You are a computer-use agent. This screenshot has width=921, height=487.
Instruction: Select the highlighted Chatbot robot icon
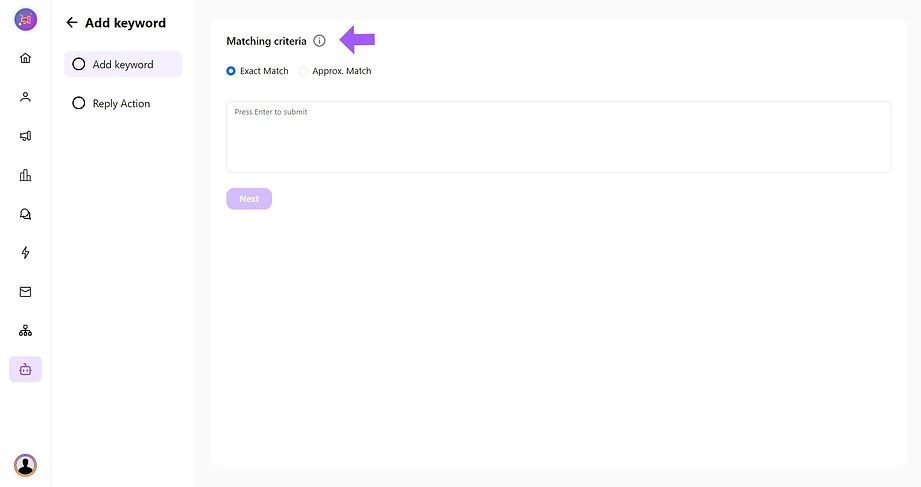pyautogui.click(x=25, y=370)
